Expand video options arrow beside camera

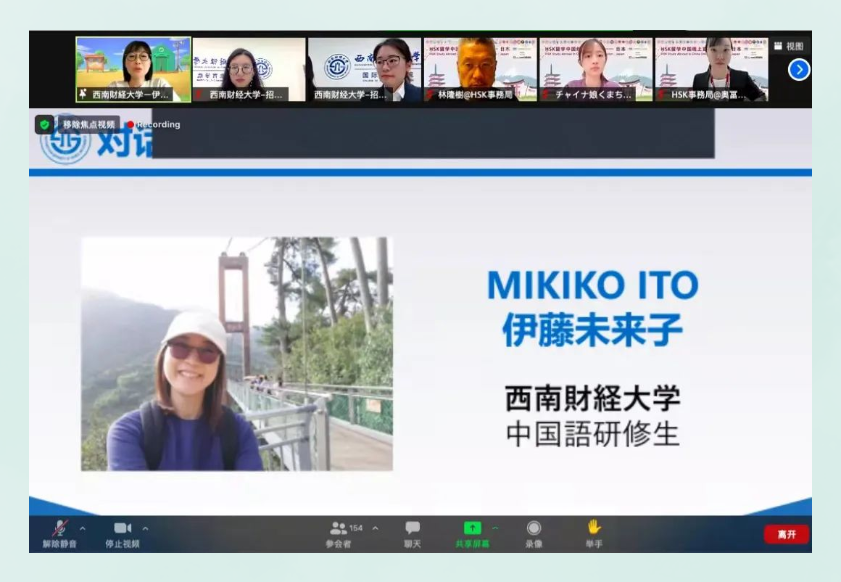145,528
